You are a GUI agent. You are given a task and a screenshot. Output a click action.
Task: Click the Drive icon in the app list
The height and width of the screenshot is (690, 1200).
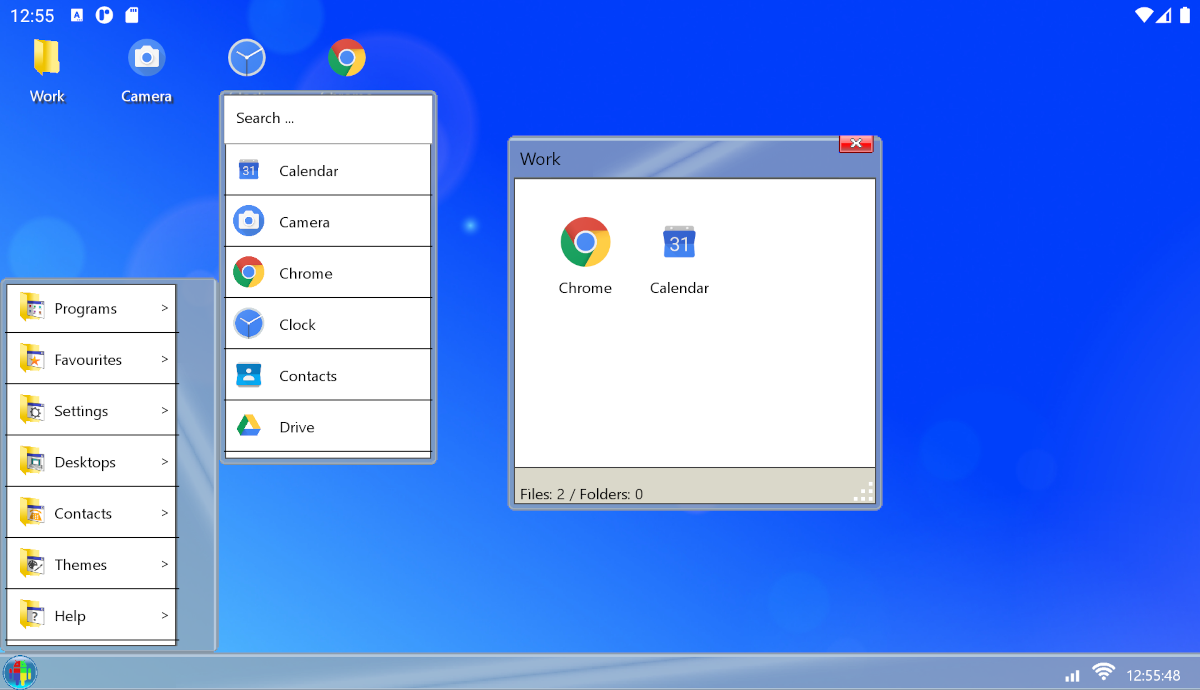[249, 426]
